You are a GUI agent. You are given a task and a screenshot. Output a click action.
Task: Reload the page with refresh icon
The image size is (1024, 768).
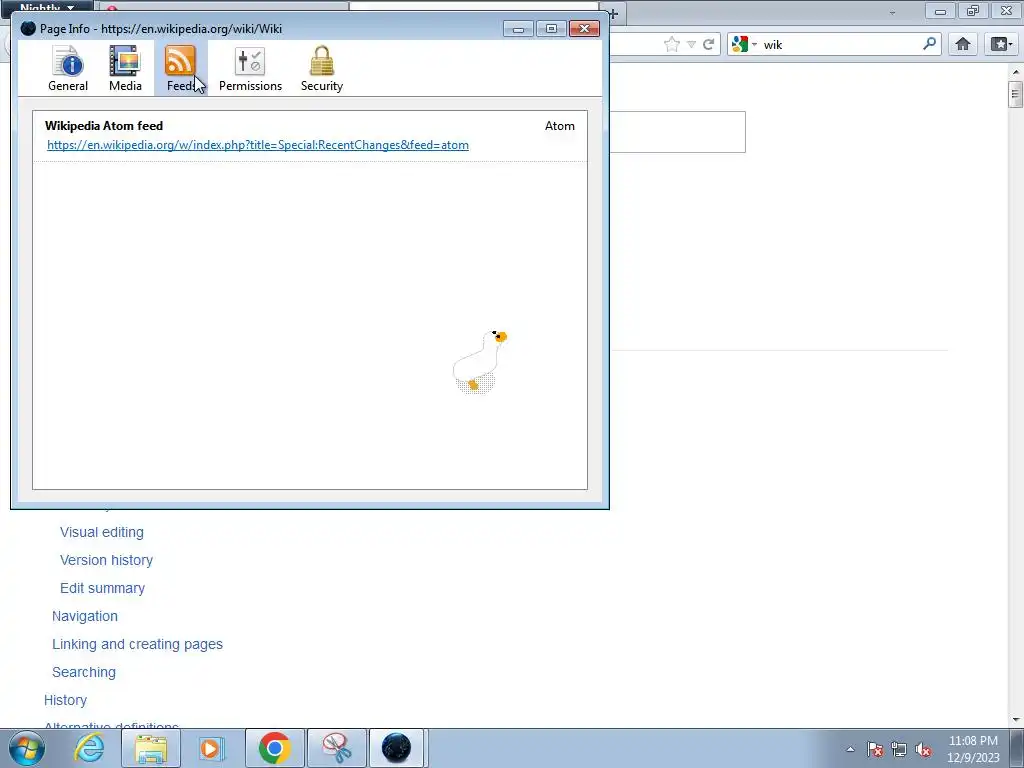tap(709, 44)
